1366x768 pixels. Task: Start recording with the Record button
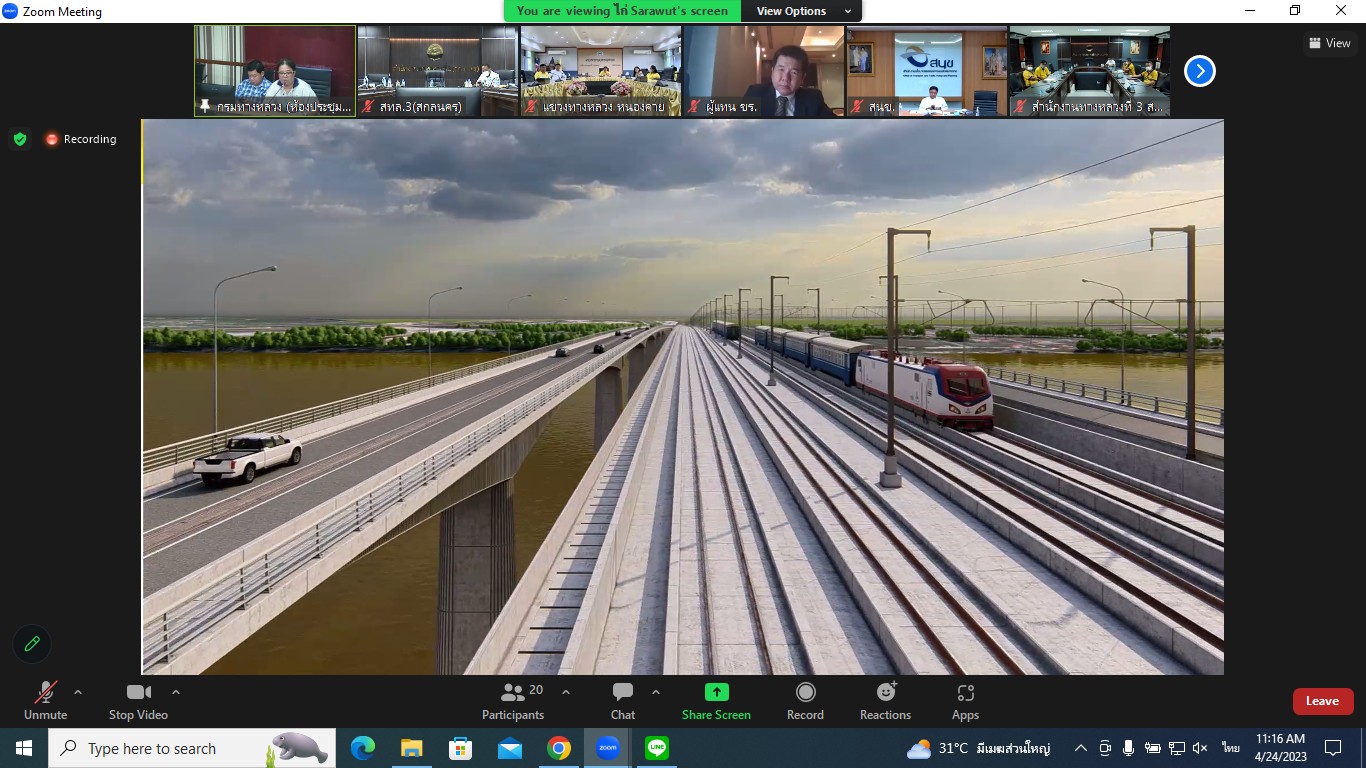coord(805,700)
